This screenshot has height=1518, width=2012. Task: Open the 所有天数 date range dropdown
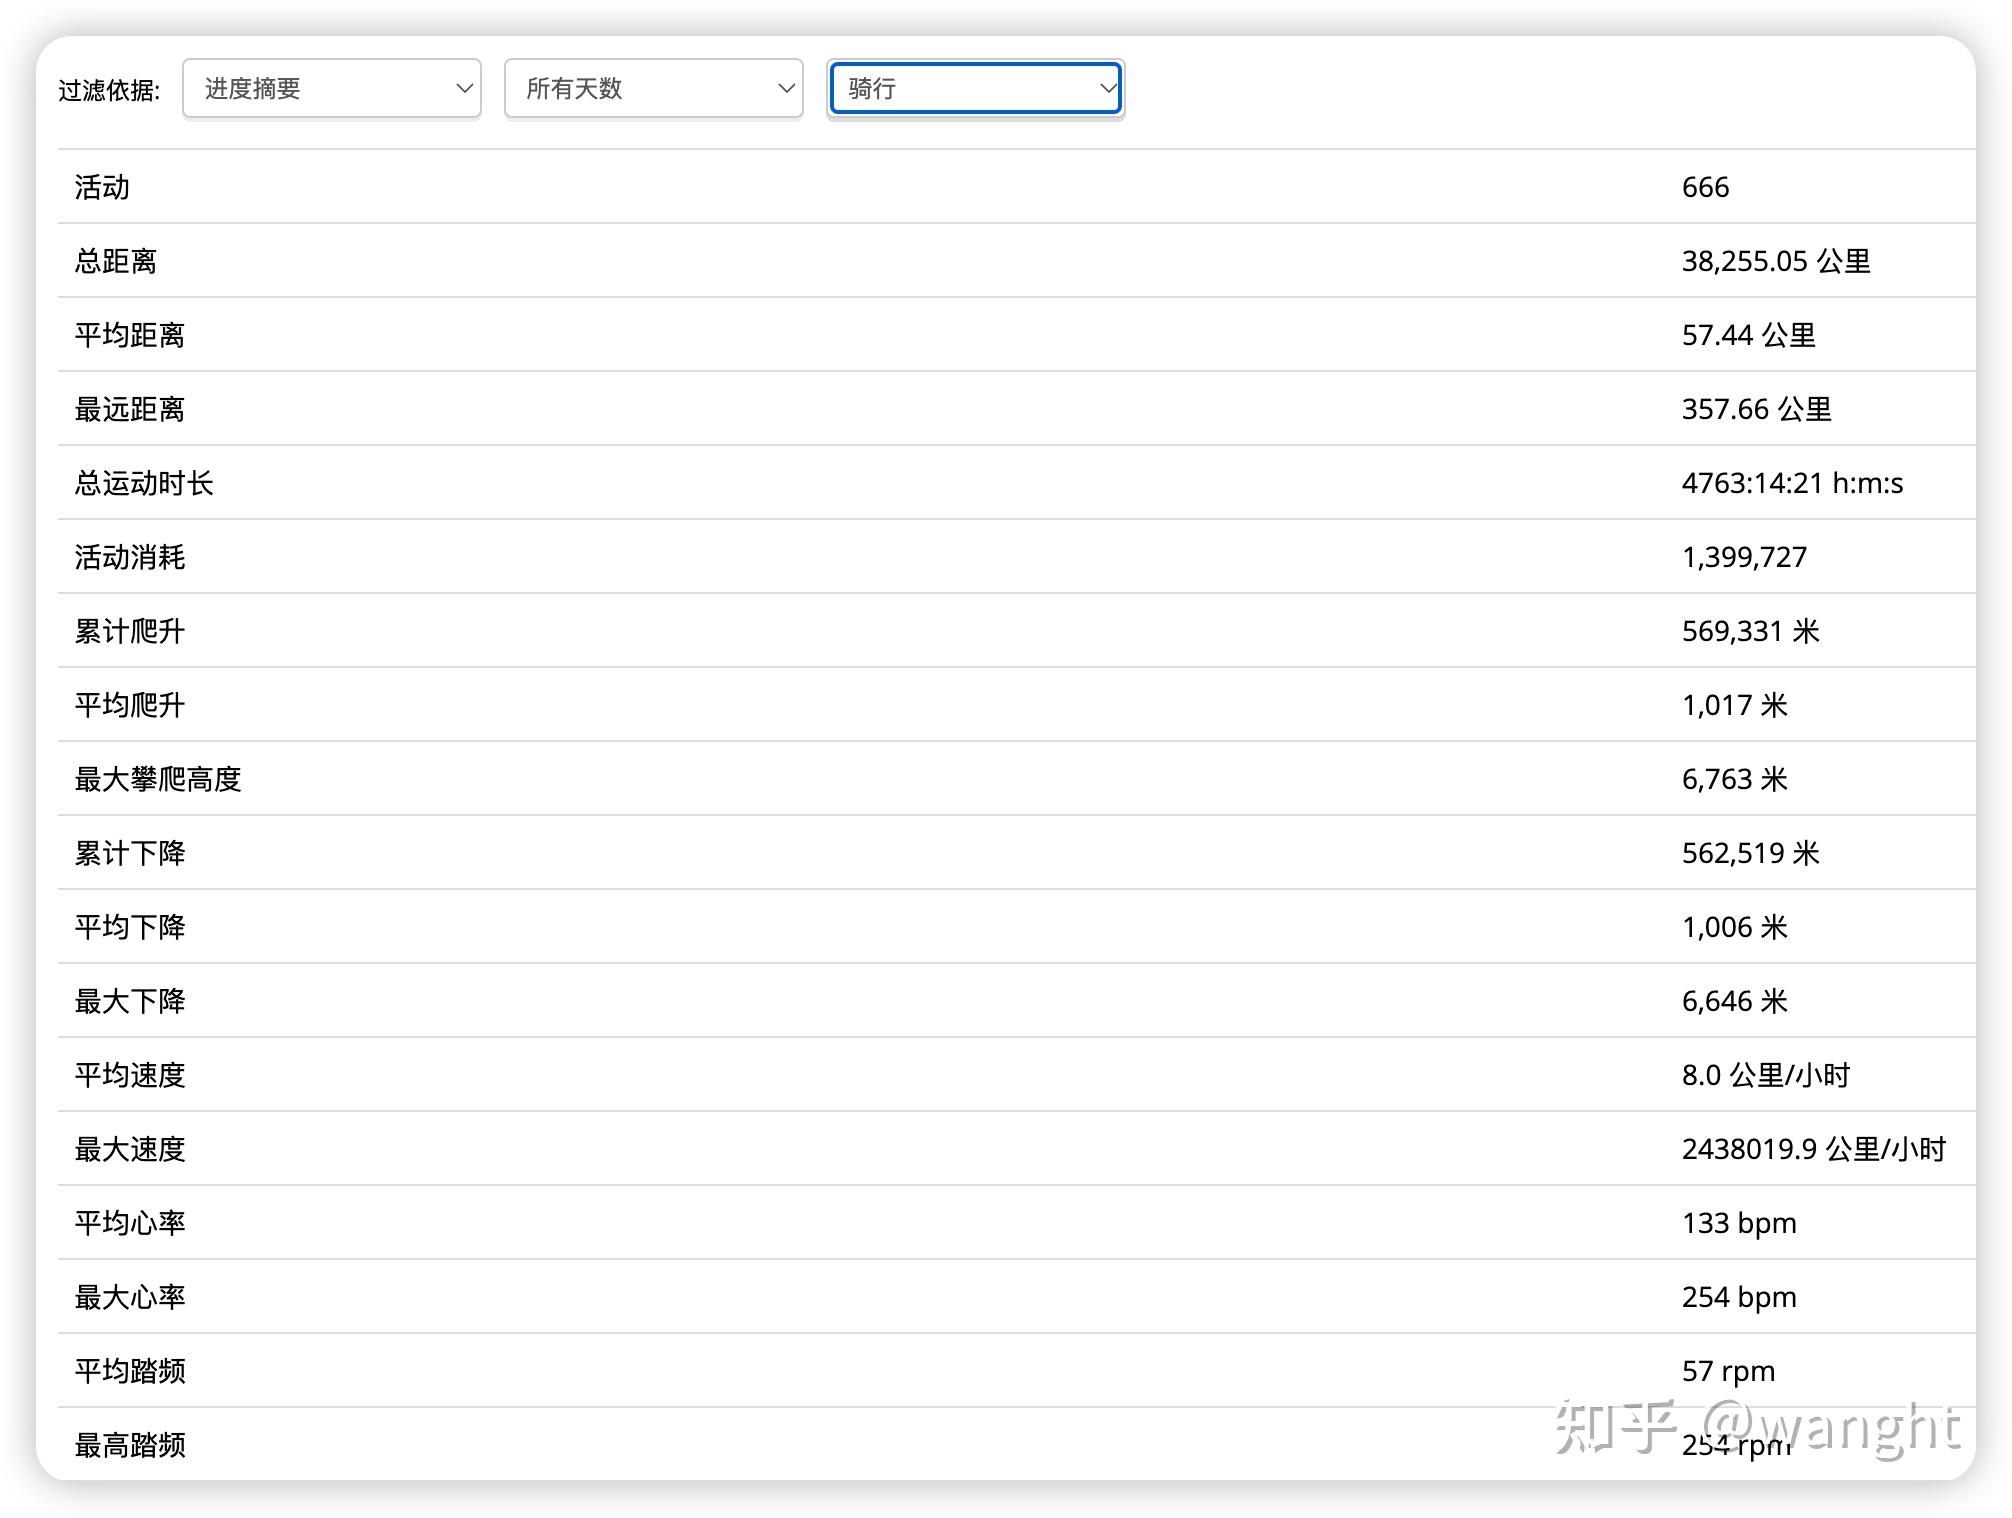[x=653, y=89]
